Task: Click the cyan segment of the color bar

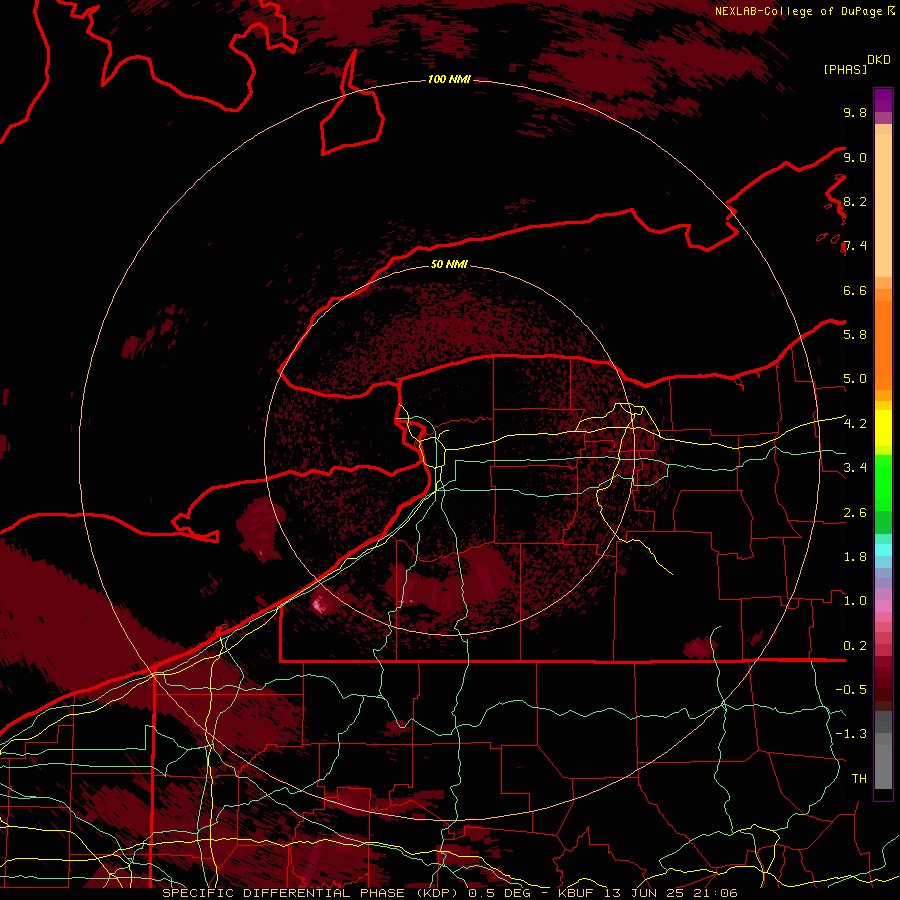Action: click(x=883, y=549)
